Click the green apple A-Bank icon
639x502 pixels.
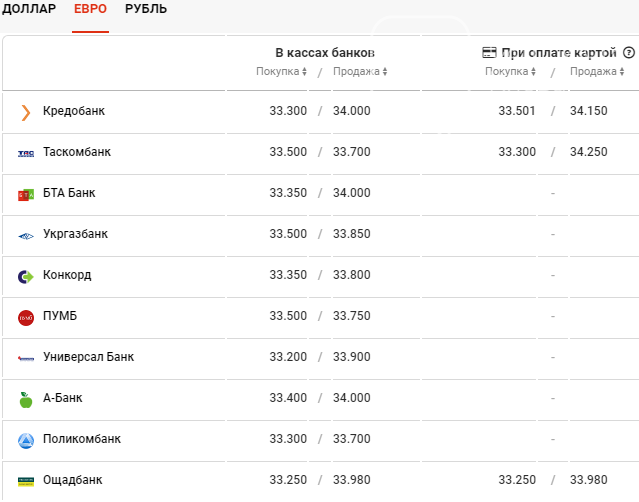(x=26, y=399)
